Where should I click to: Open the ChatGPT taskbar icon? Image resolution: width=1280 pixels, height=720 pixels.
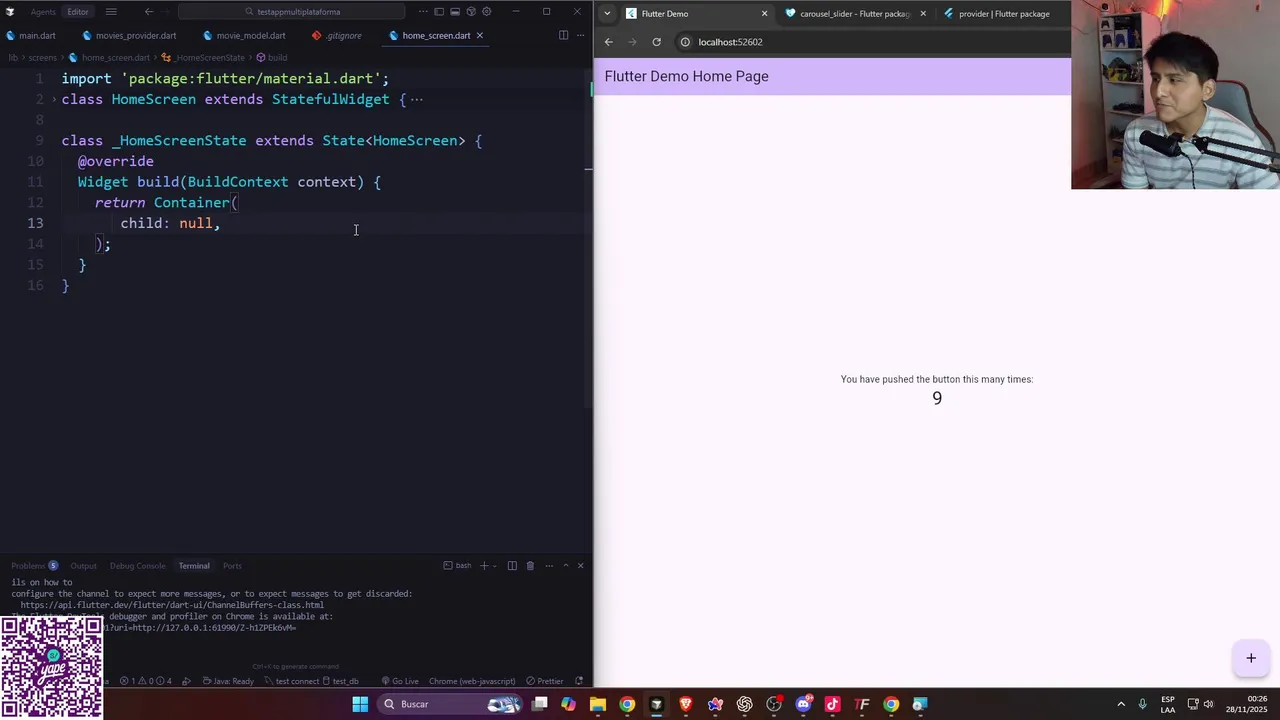[x=744, y=704]
